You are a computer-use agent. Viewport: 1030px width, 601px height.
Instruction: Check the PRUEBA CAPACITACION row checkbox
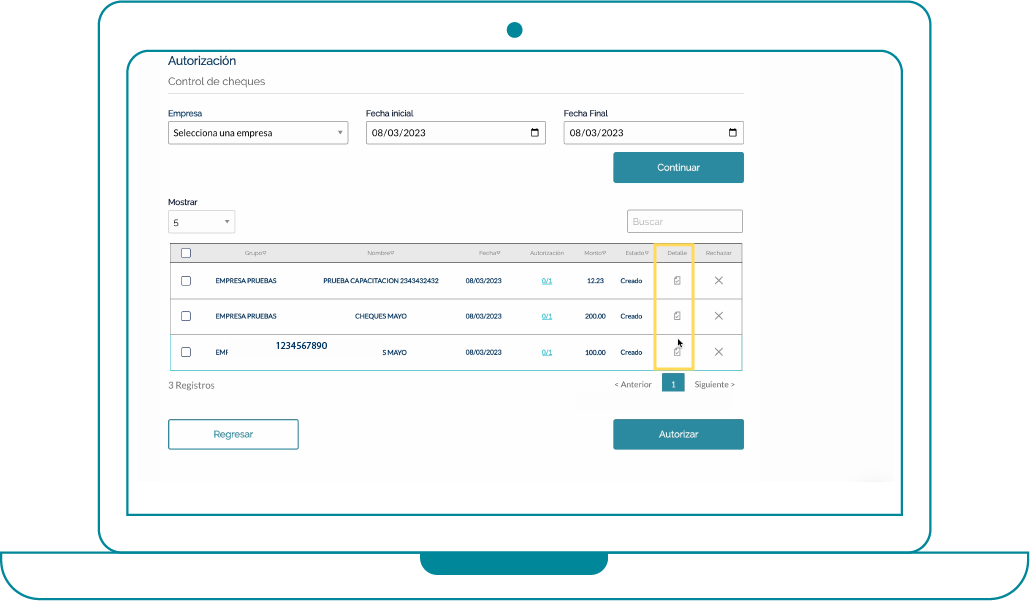[186, 281]
